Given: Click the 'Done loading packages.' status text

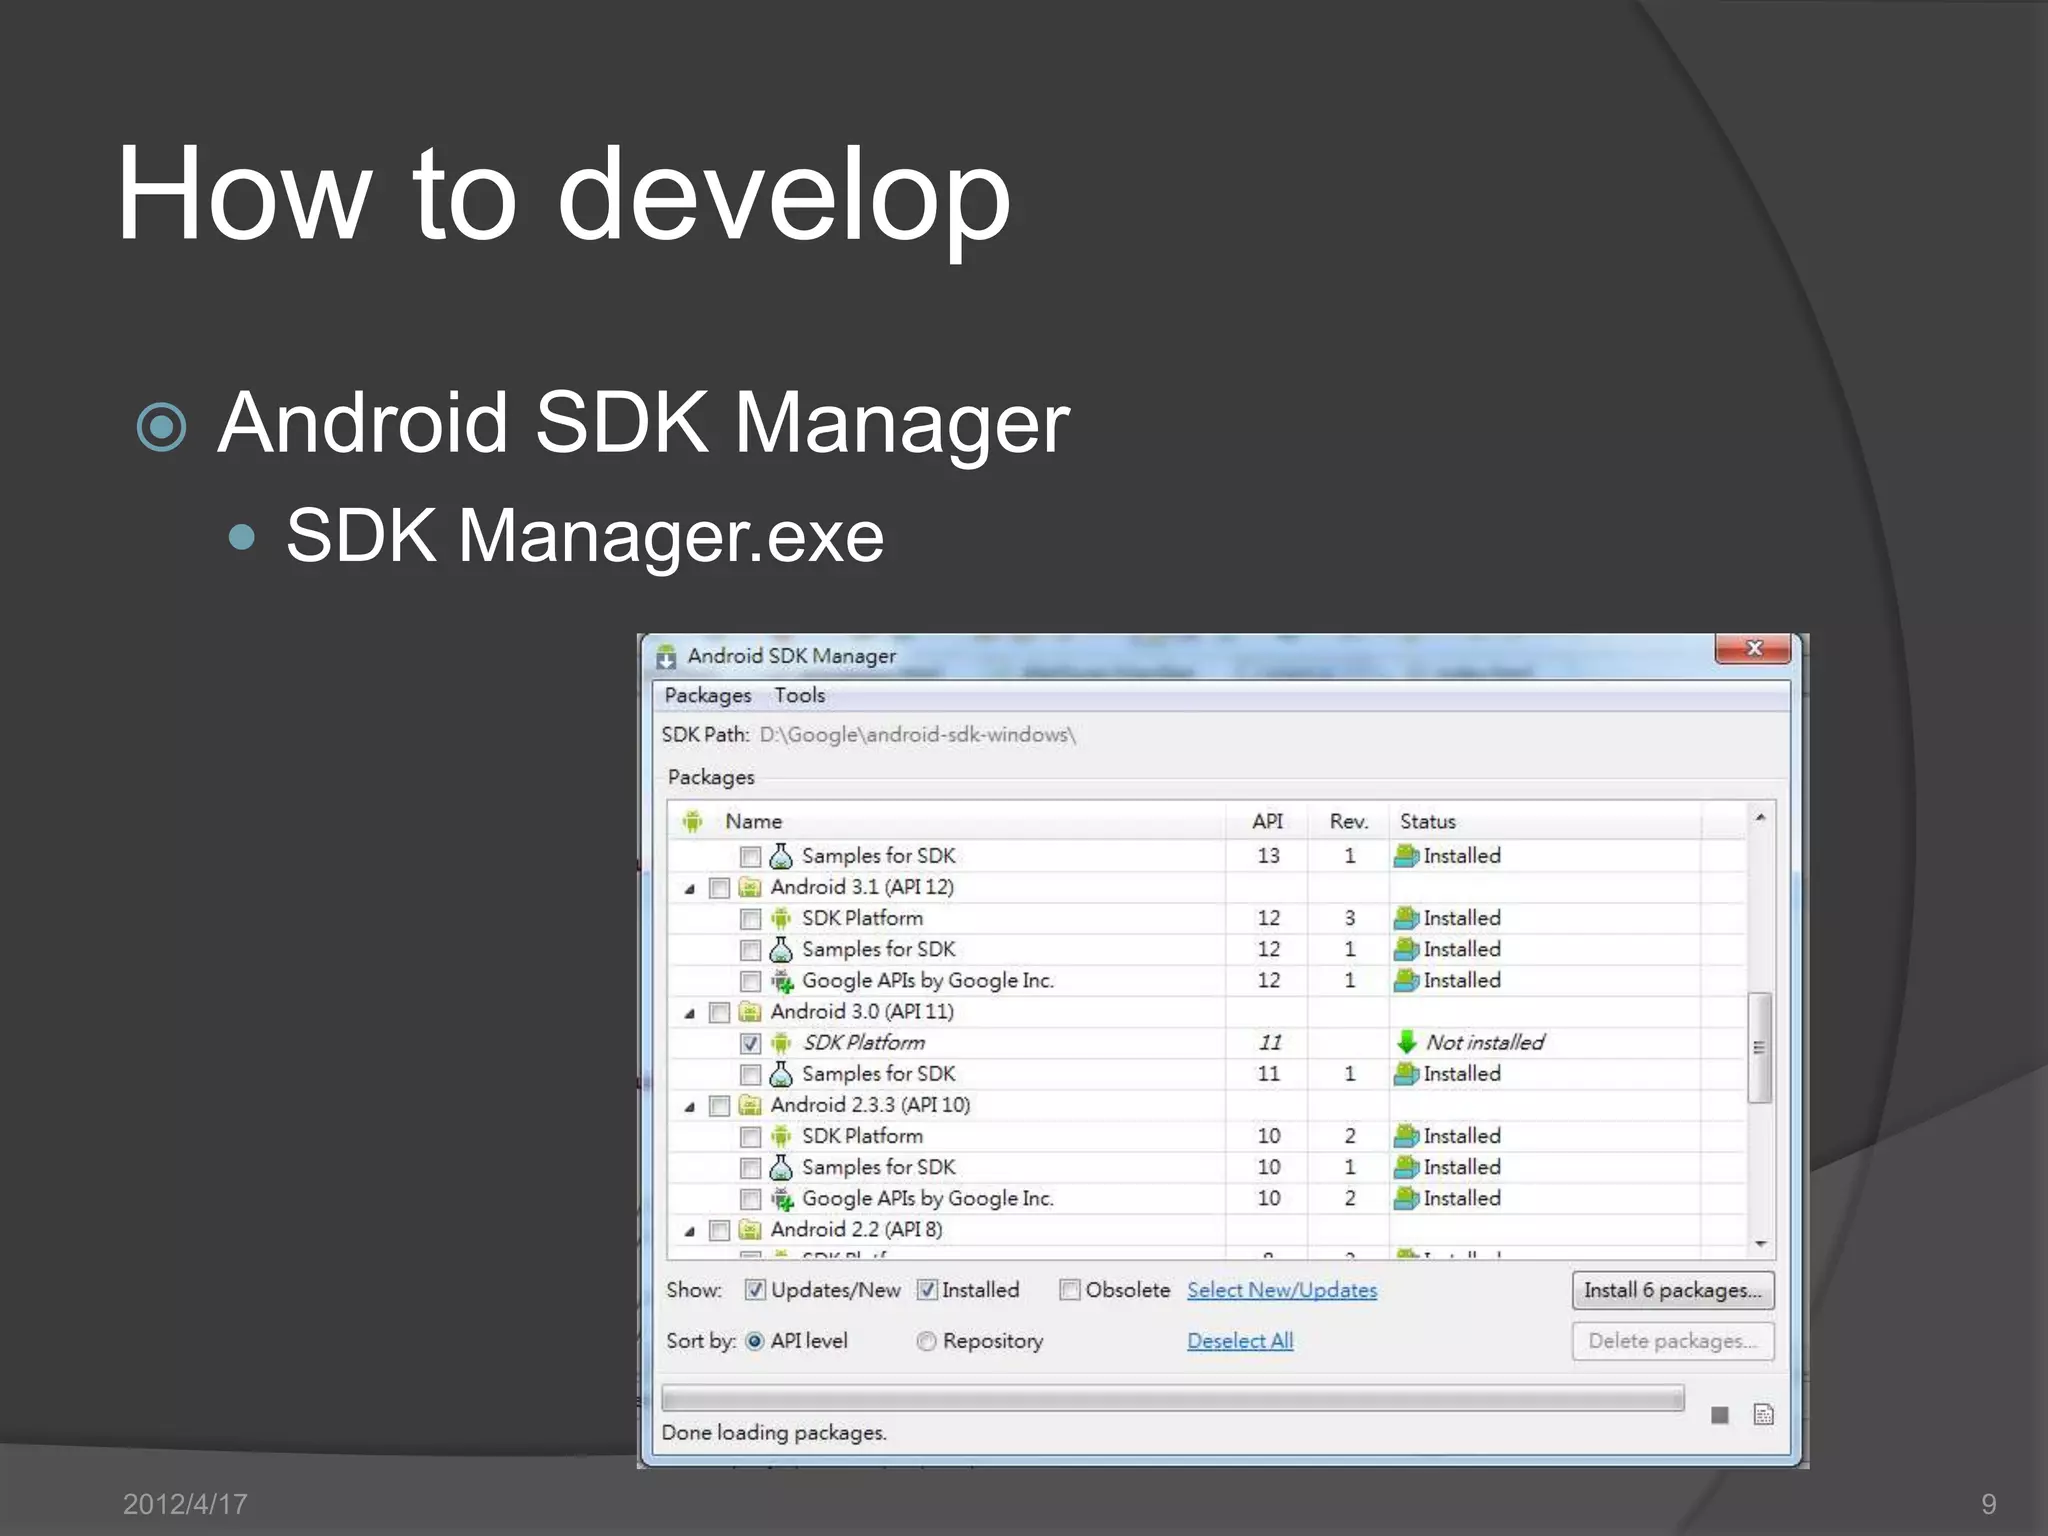Looking at the screenshot, I should click(774, 1433).
